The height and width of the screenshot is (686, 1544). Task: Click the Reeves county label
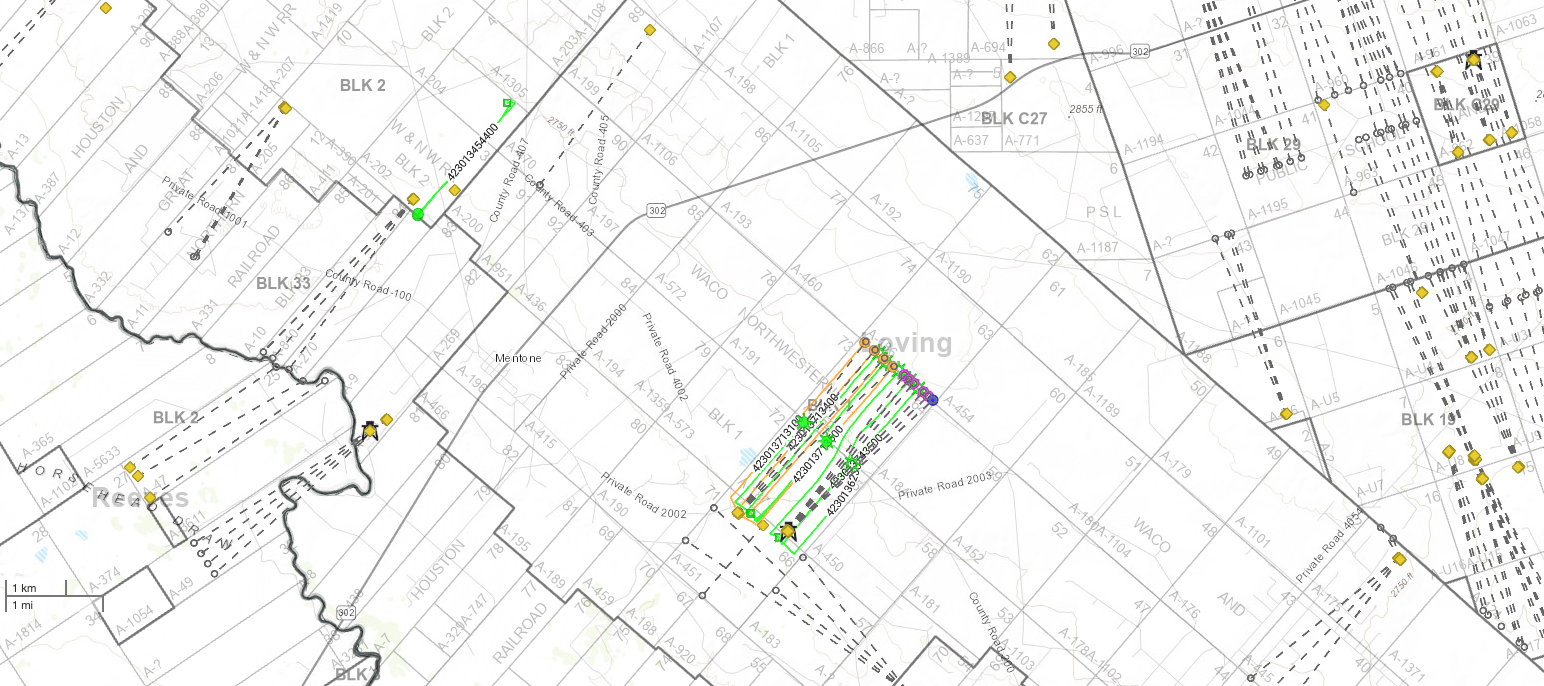[x=140, y=497]
